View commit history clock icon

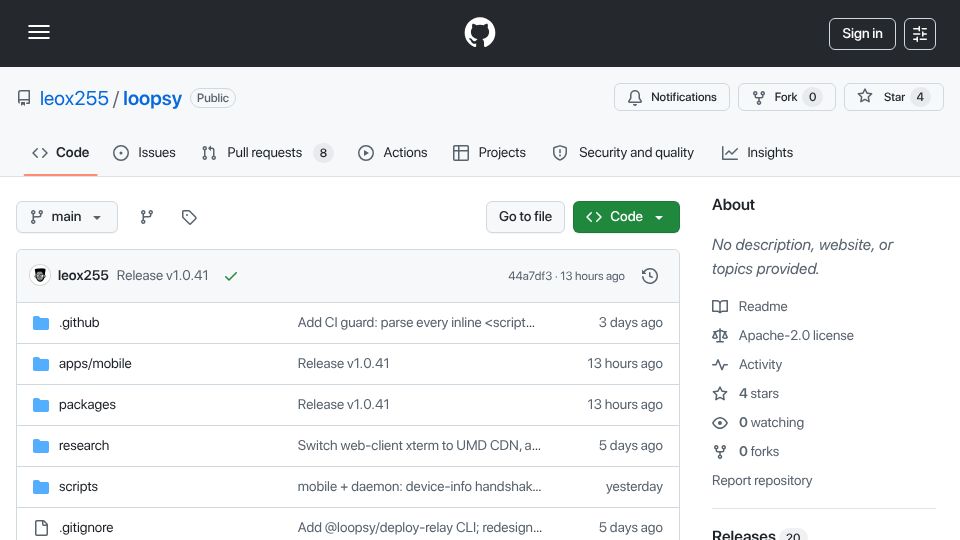(x=650, y=276)
